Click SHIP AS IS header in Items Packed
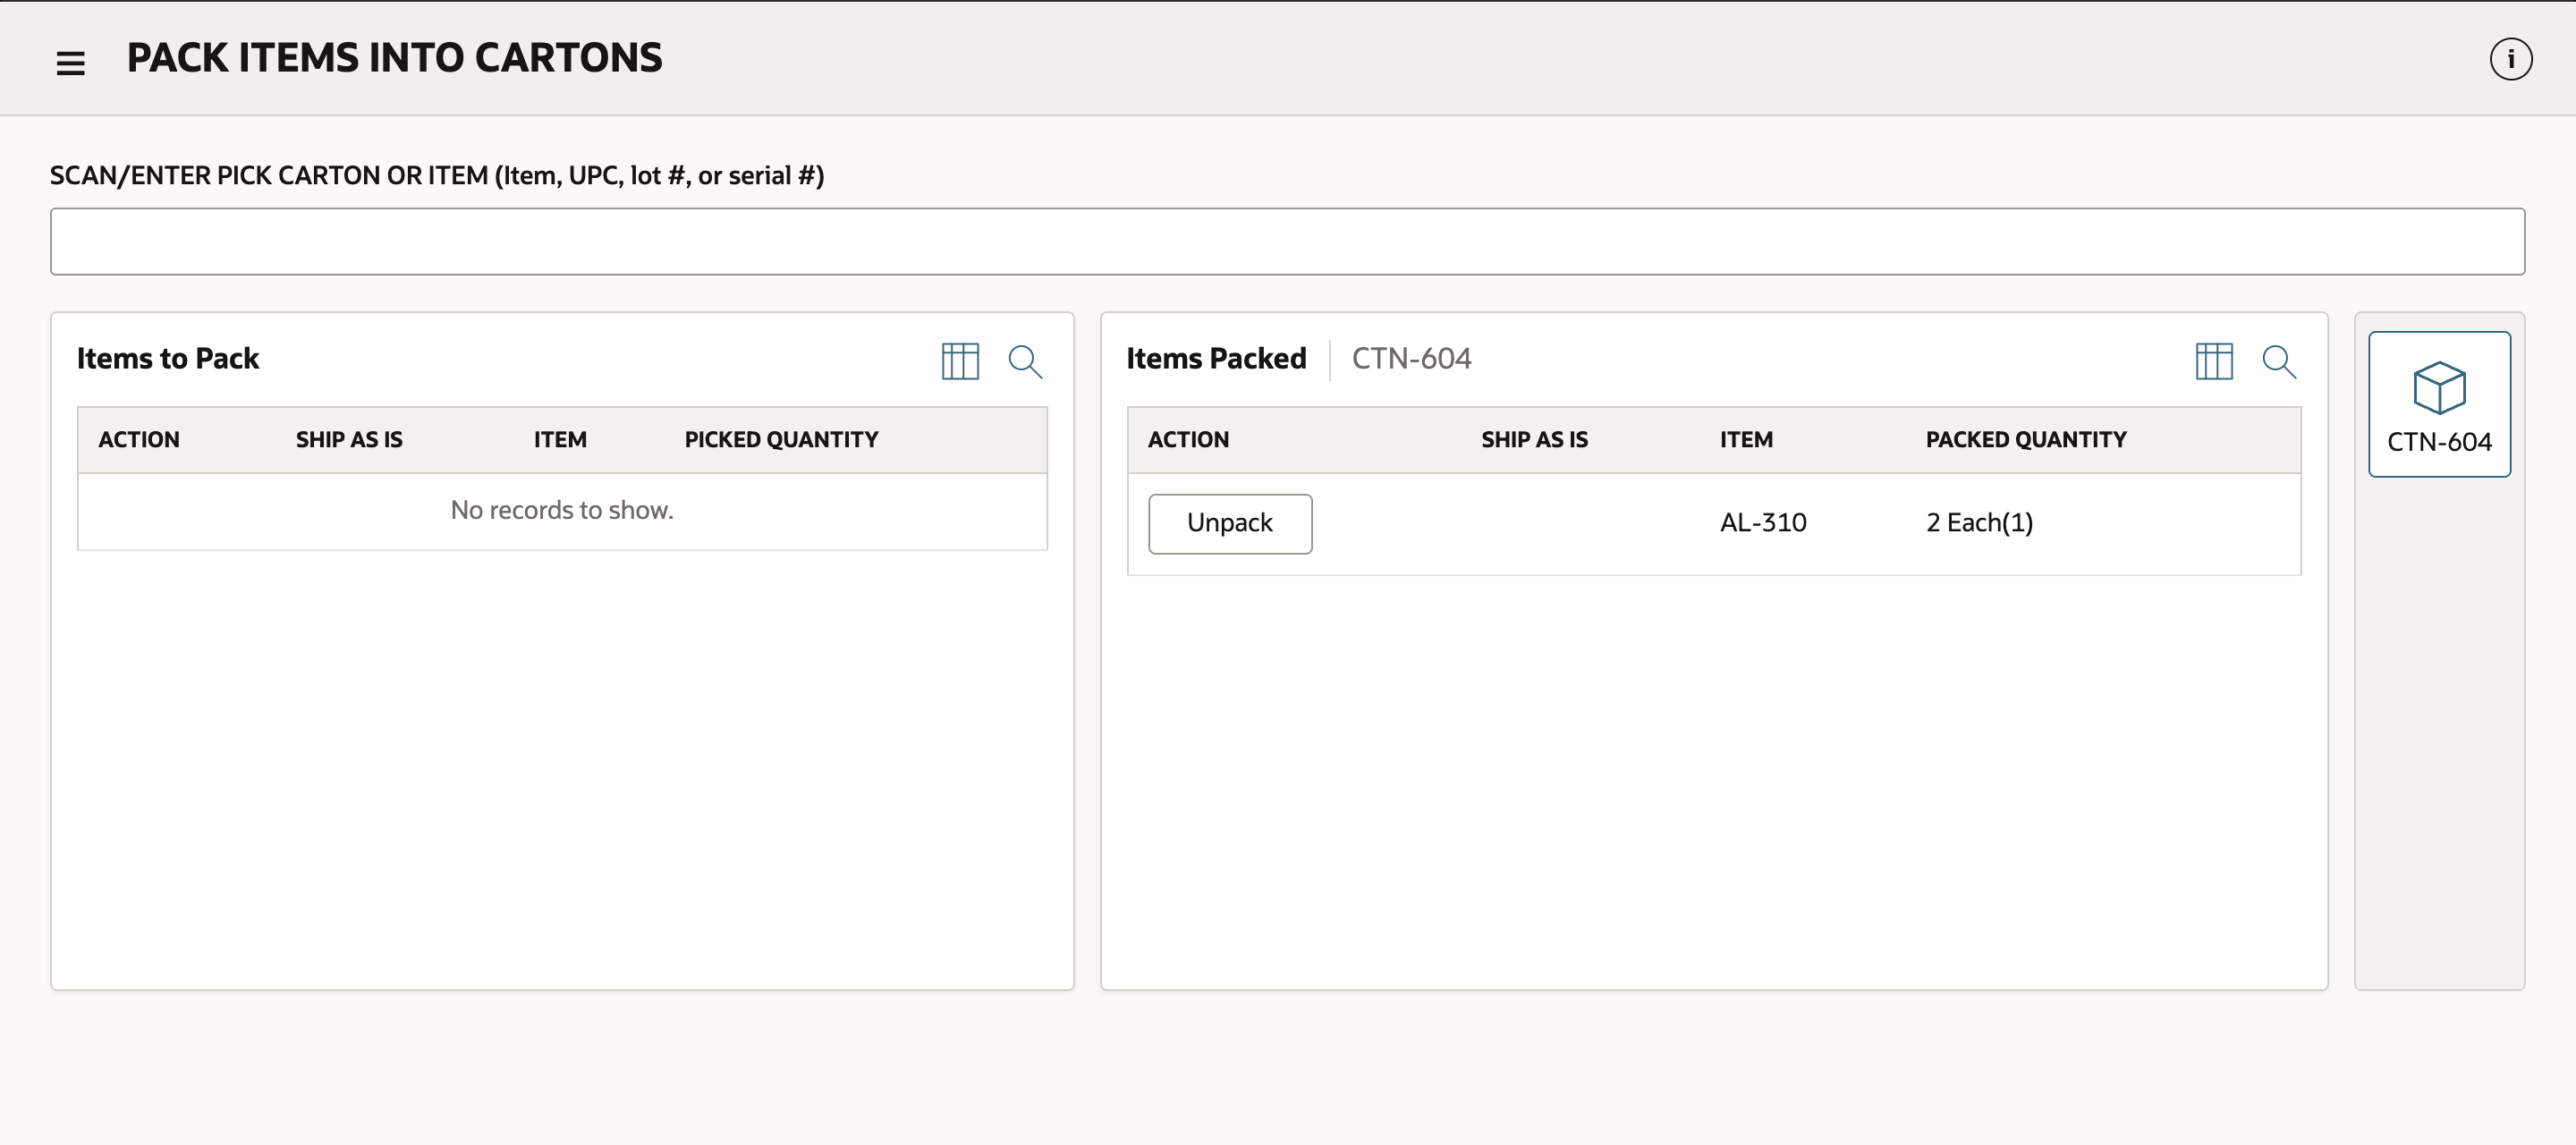The height and width of the screenshot is (1145, 2576). click(1534, 440)
